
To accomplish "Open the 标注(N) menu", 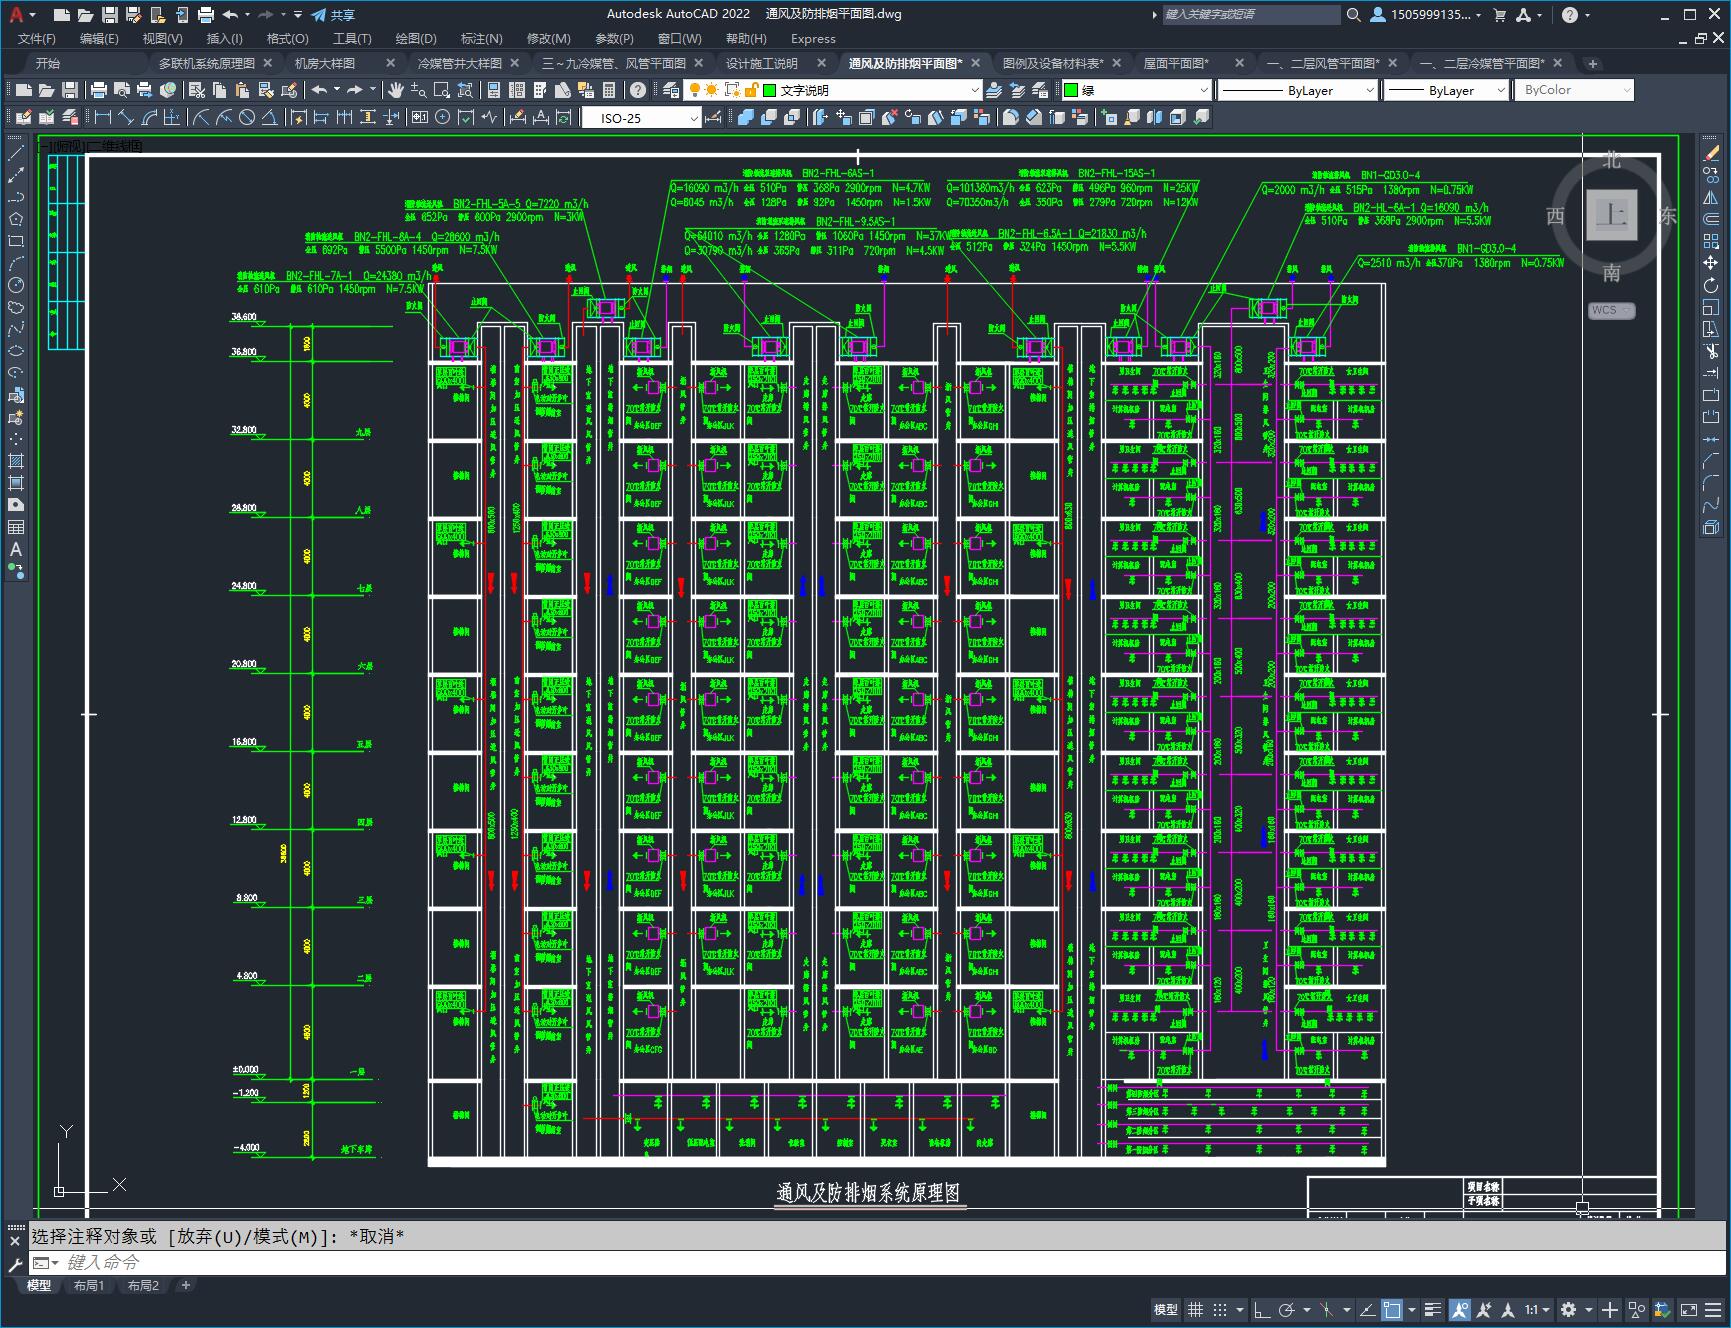I will (x=481, y=39).
